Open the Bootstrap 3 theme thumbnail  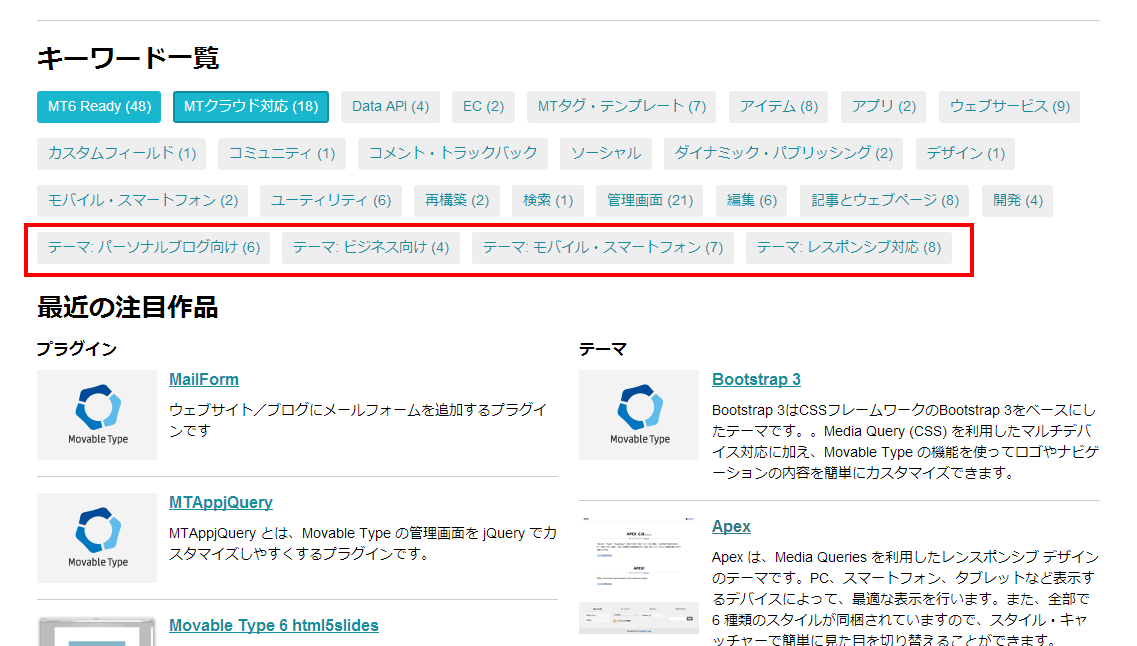639,415
